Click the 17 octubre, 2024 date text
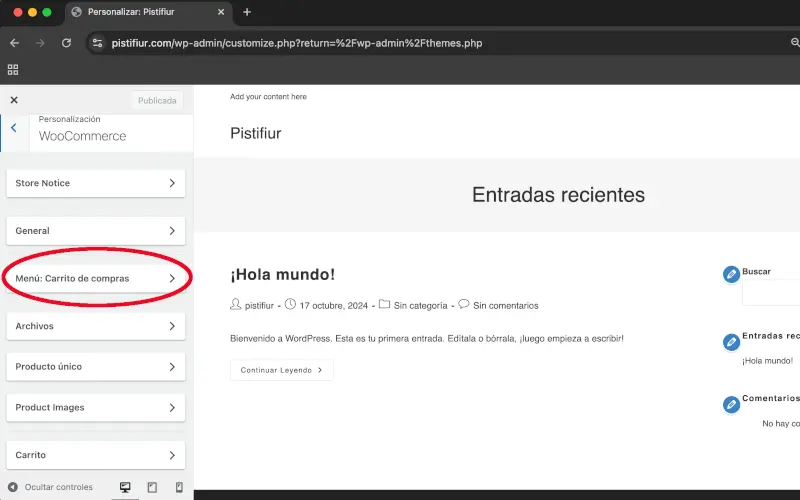 [x=334, y=306]
